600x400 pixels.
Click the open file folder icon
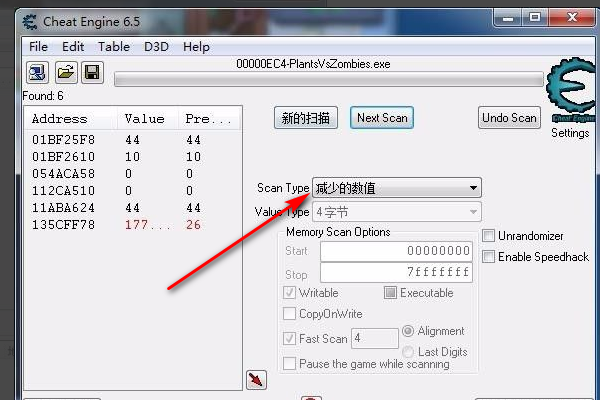(x=66, y=72)
